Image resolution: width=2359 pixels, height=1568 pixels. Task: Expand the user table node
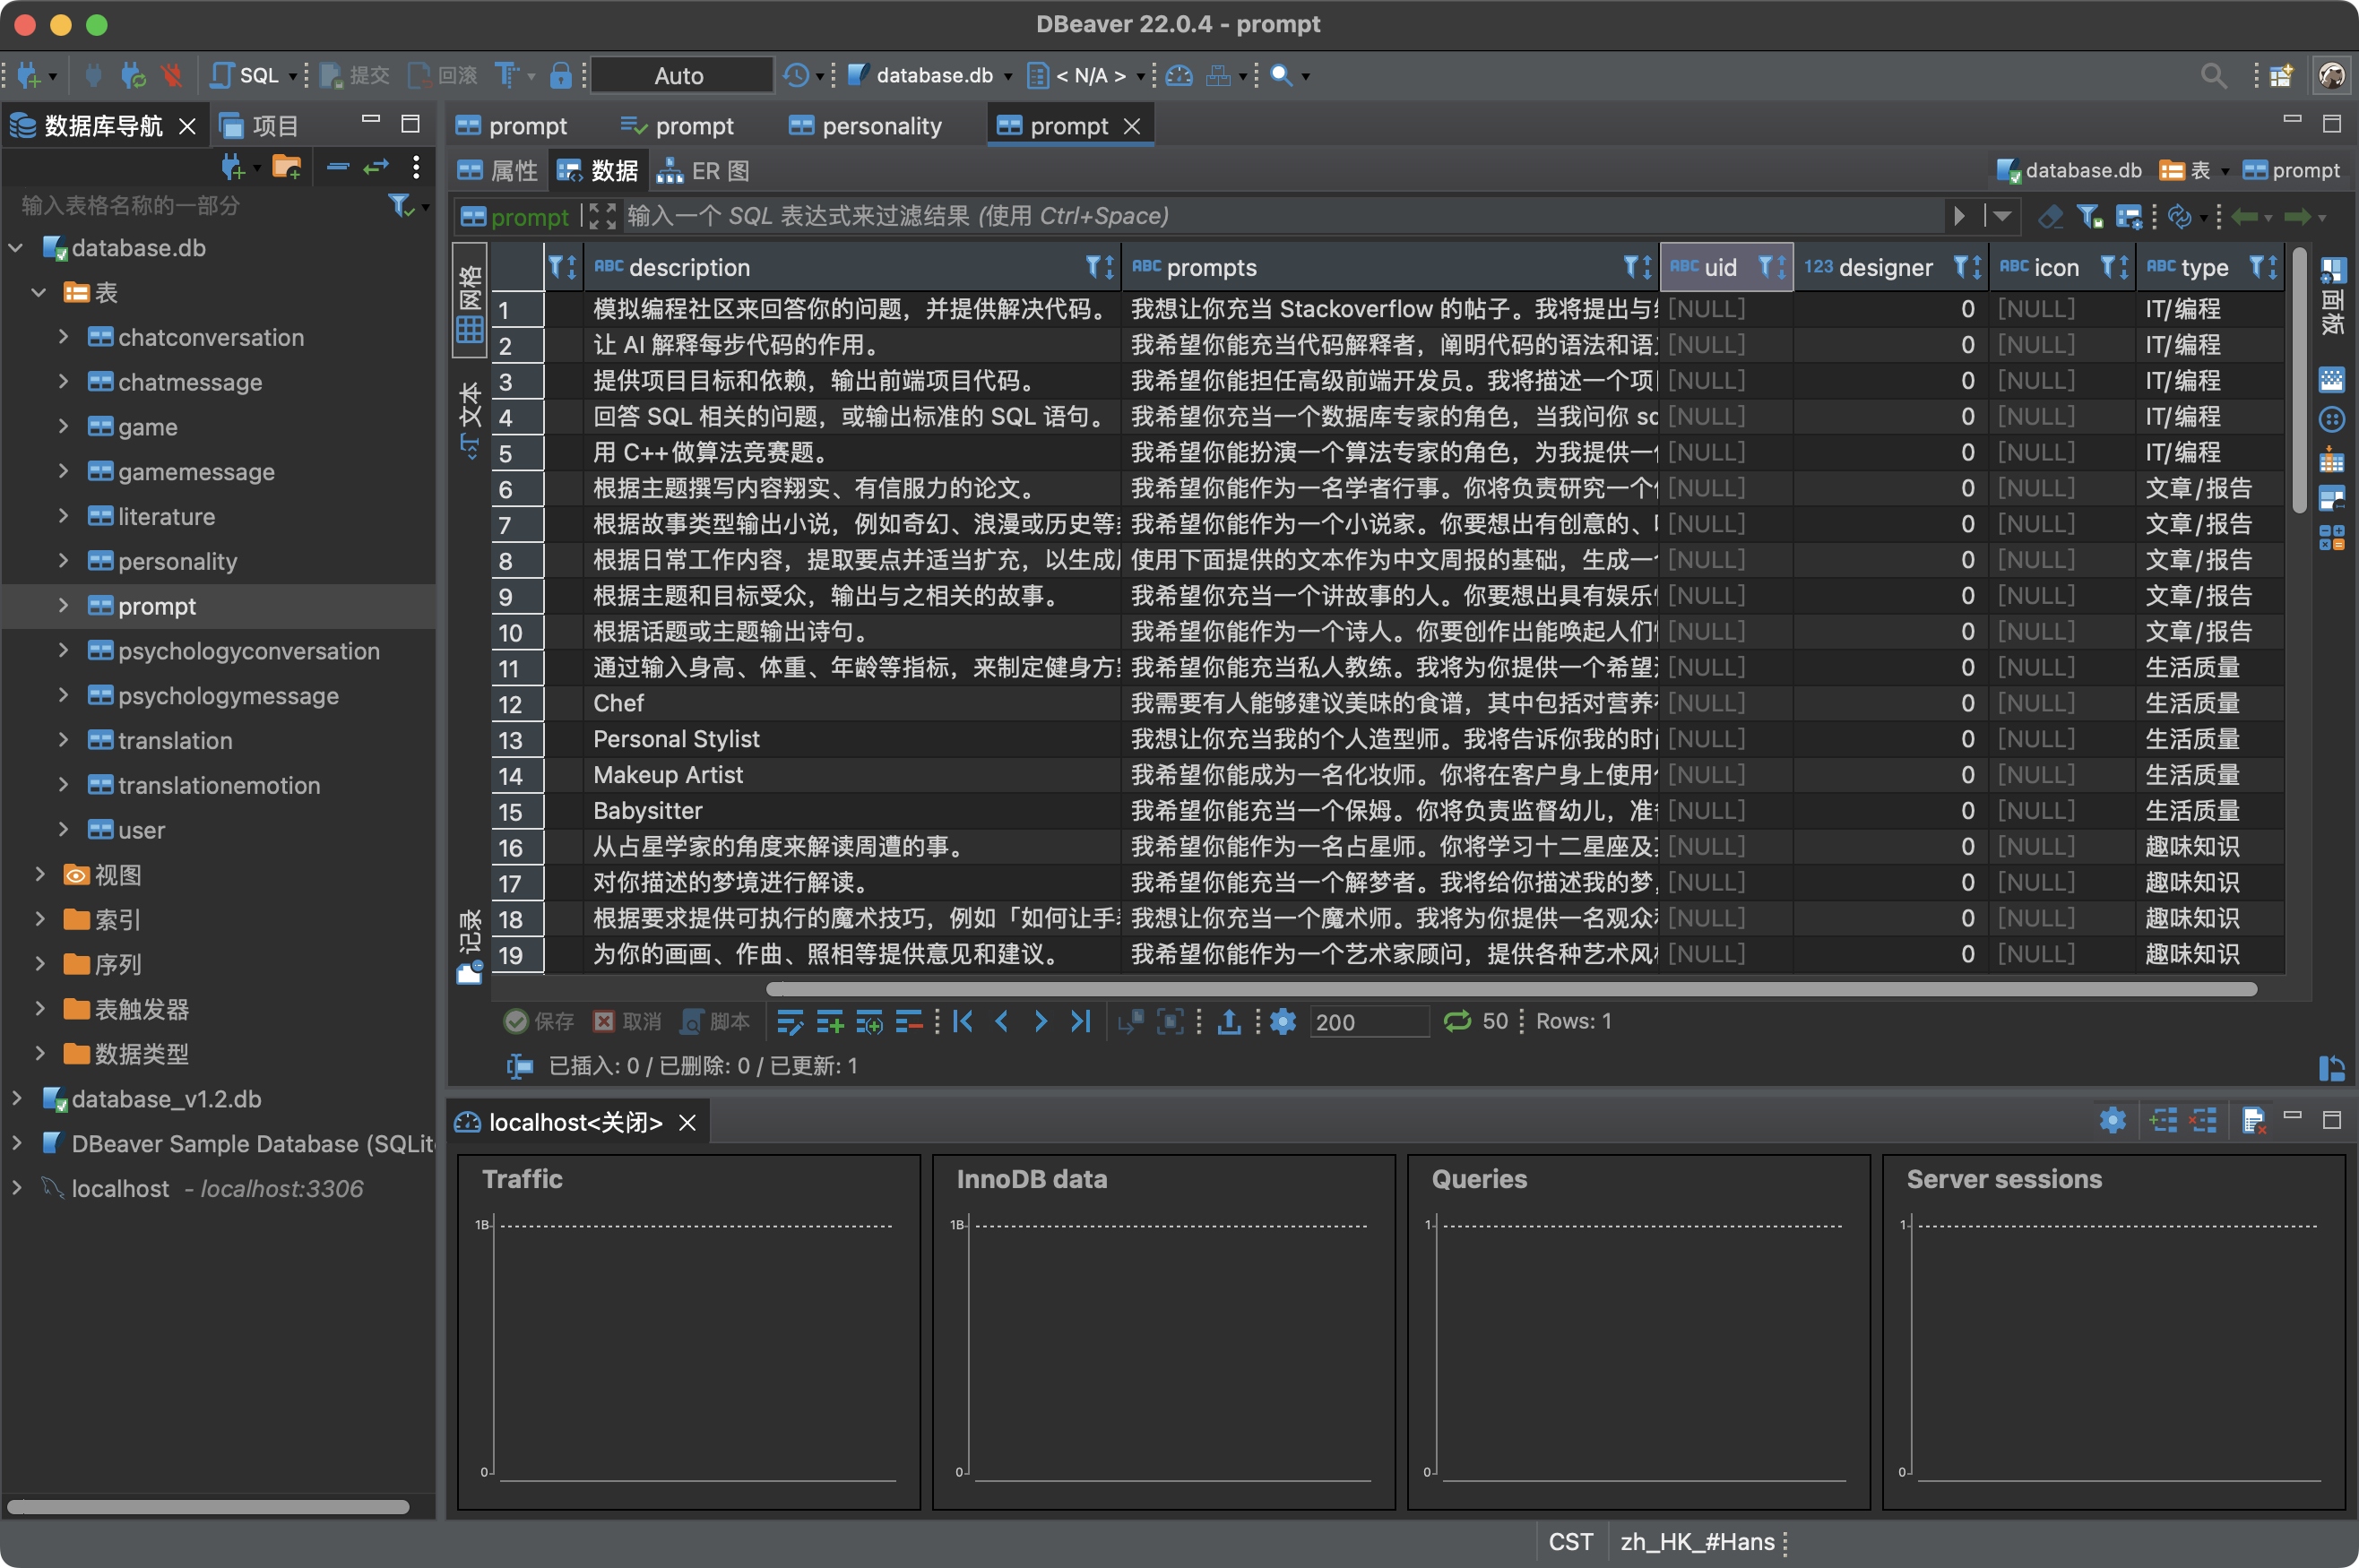(x=63, y=830)
